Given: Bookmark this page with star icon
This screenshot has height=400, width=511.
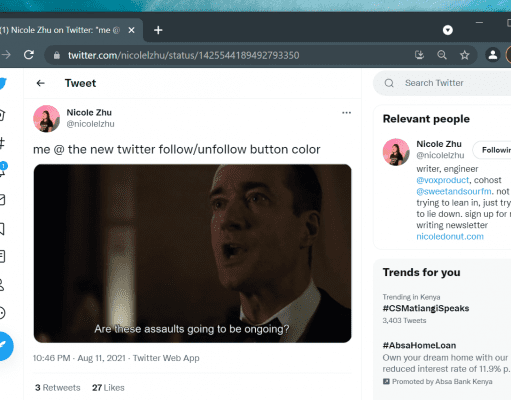Looking at the screenshot, I should pyautogui.click(x=464, y=55).
